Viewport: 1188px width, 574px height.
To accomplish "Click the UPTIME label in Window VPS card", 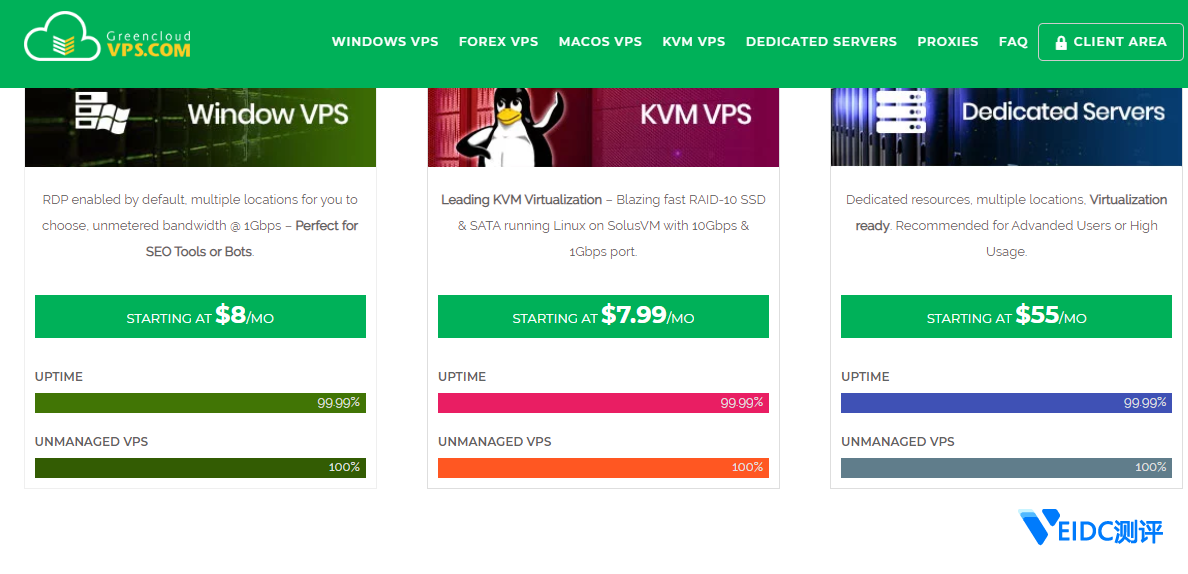I will pos(59,376).
